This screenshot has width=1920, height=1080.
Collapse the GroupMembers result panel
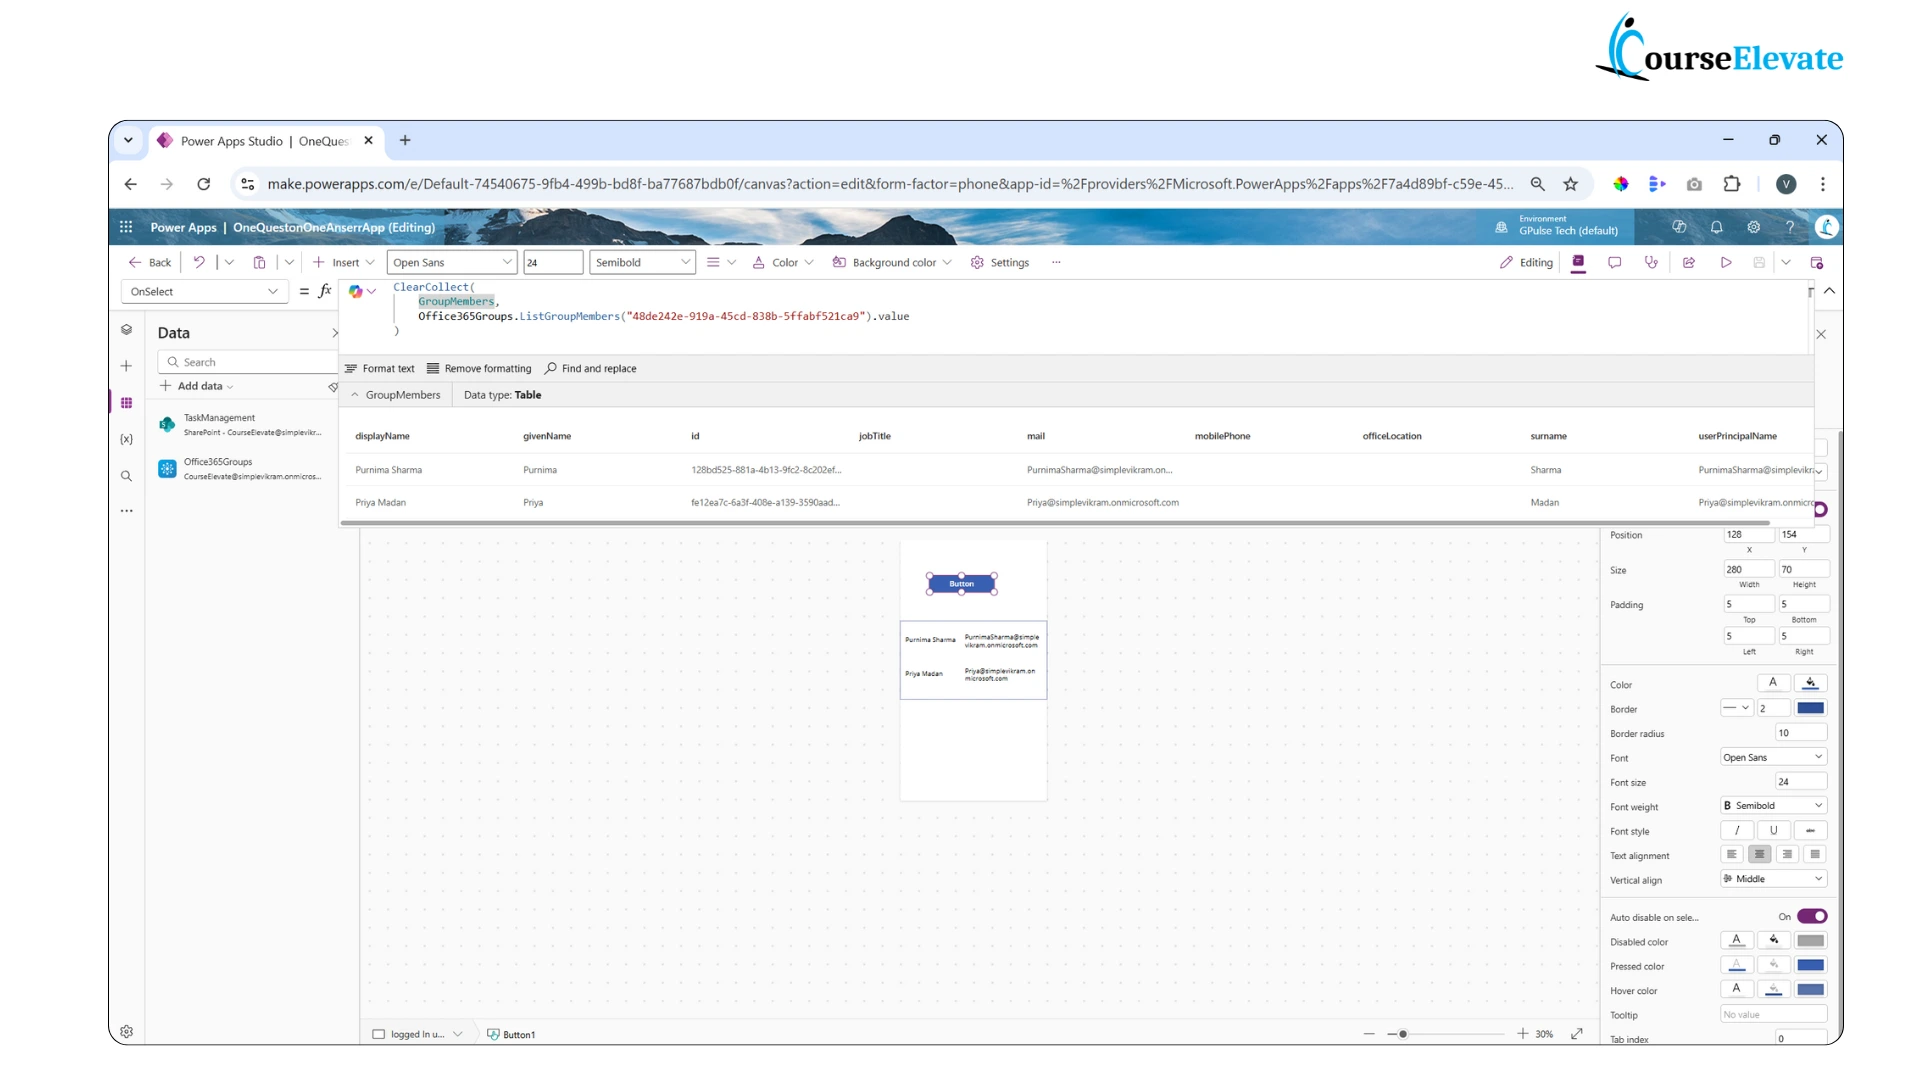(x=356, y=395)
